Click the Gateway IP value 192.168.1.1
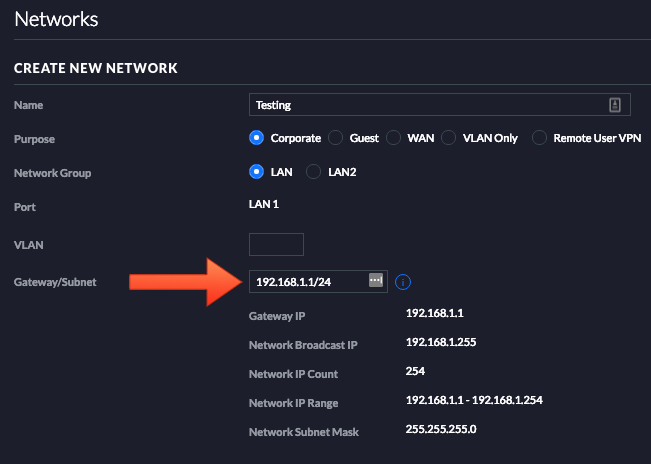 (435, 313)
